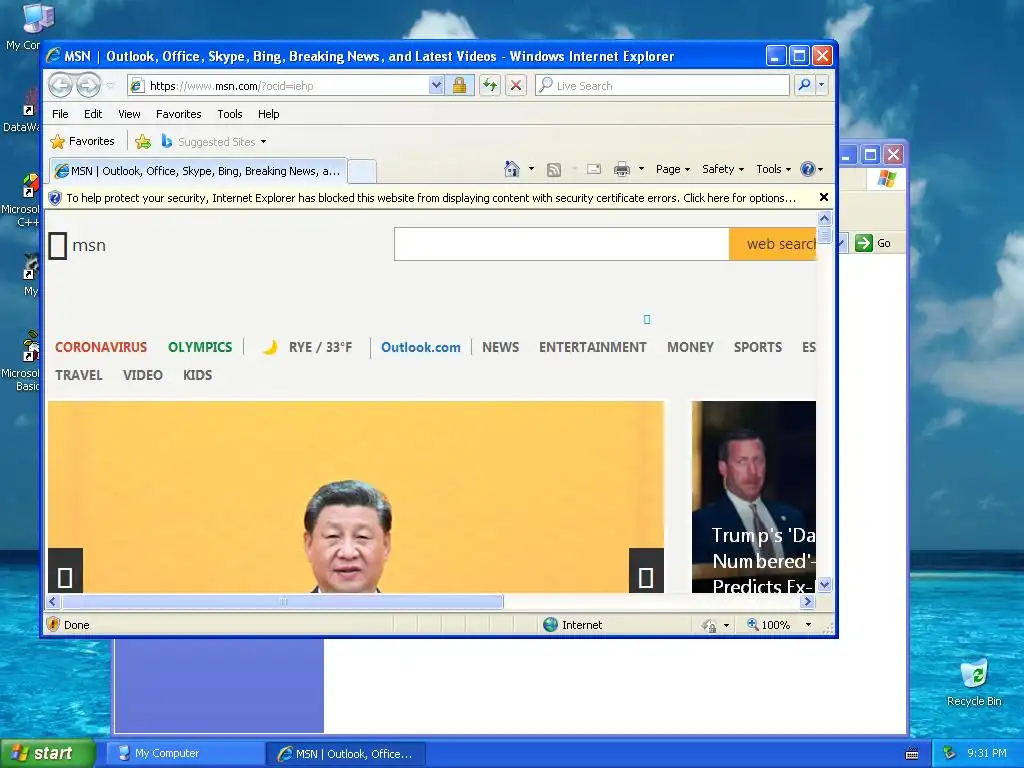Click the RSS feeds icon
The height and width of the screenshot is (768, 1024).
[554, 170]
